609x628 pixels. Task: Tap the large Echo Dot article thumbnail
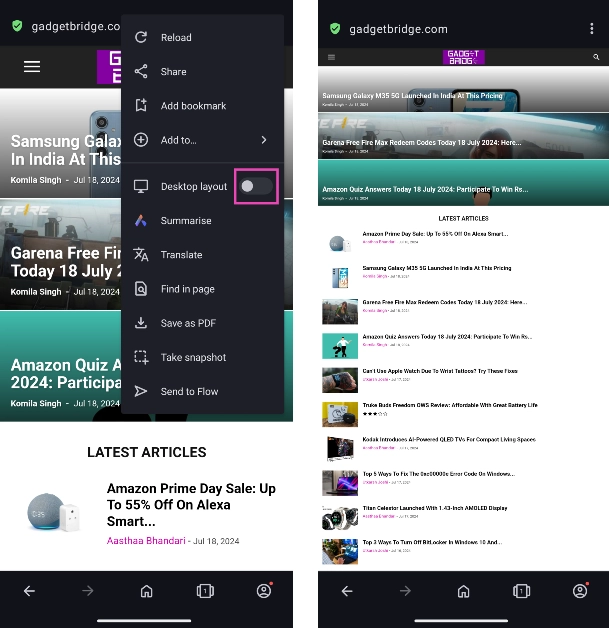(50, 512)
